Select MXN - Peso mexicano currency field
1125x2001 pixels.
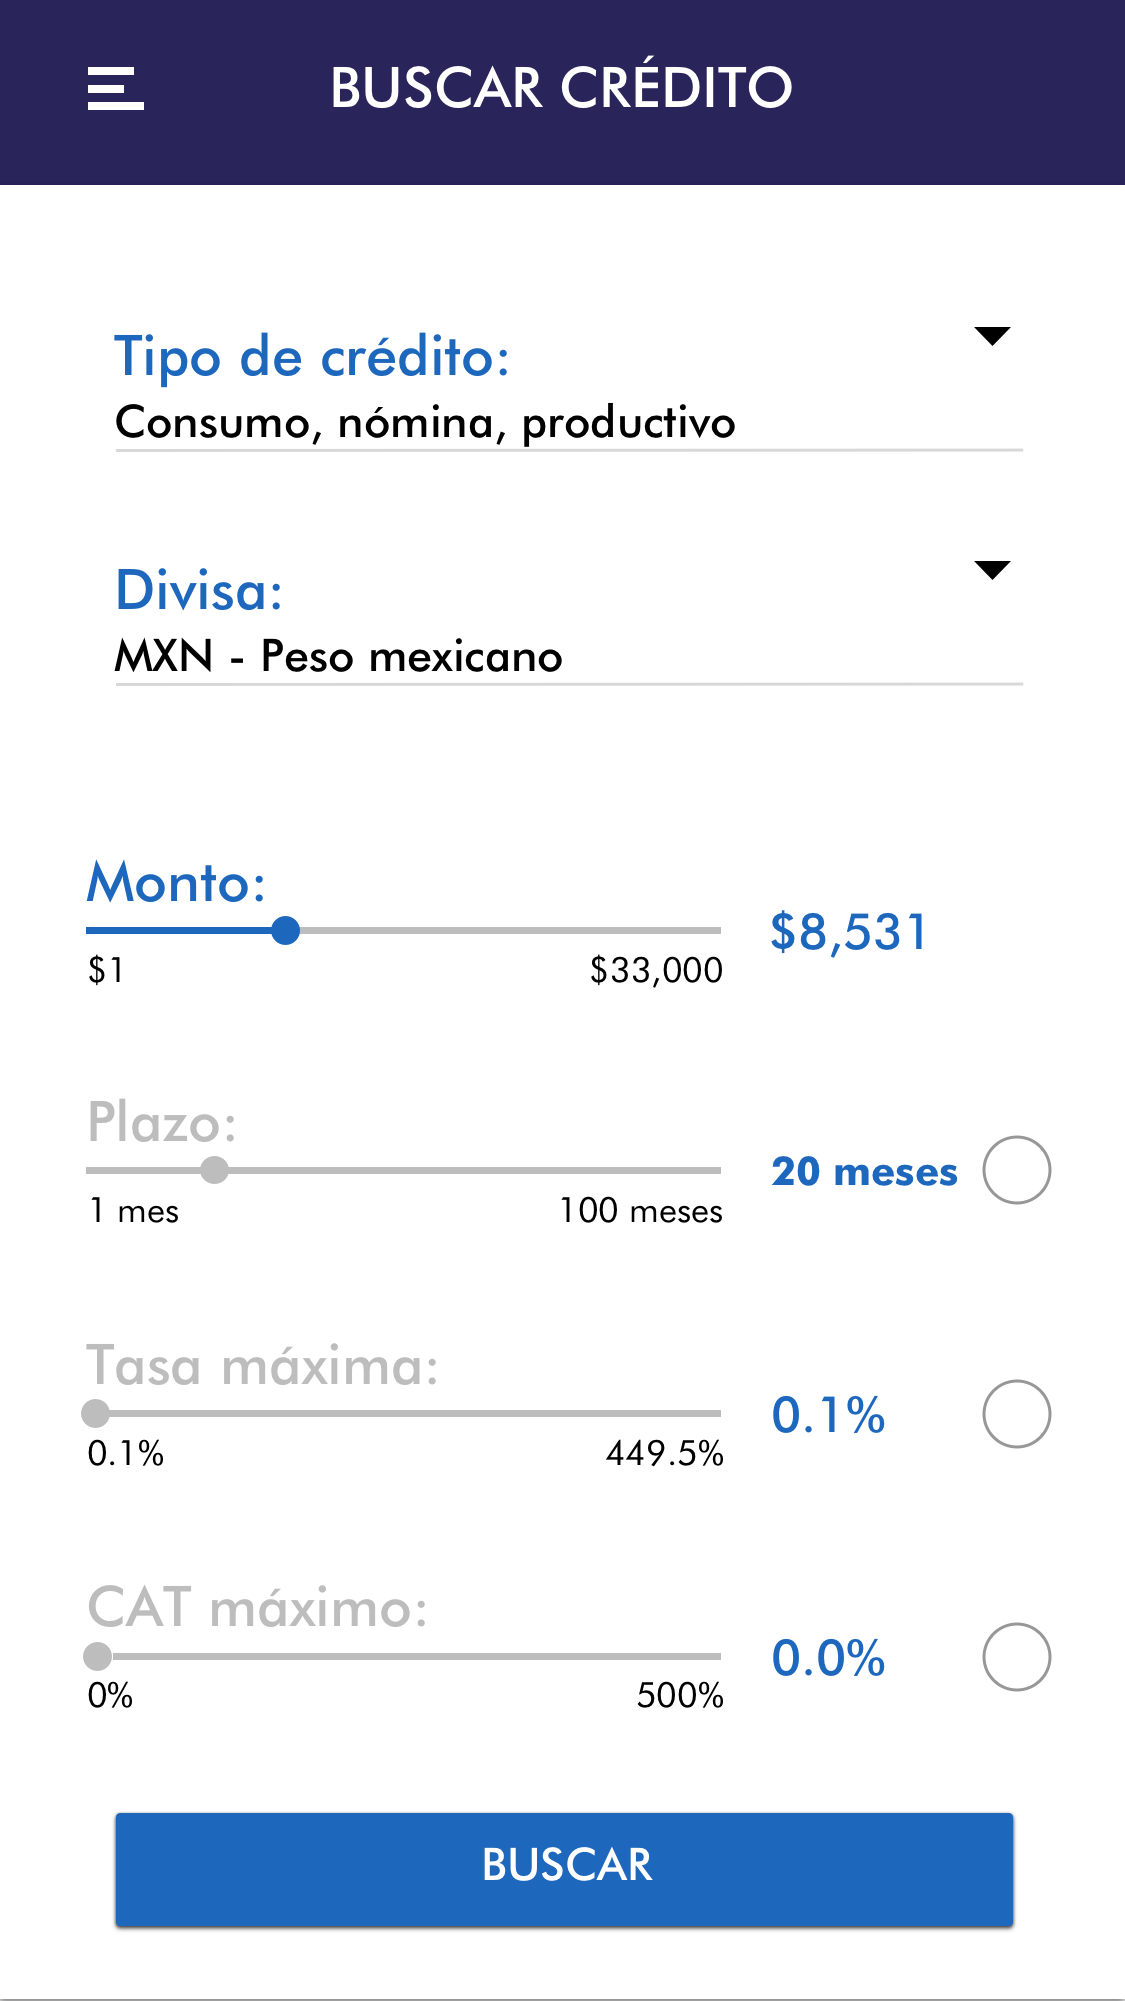coord(339,657)
